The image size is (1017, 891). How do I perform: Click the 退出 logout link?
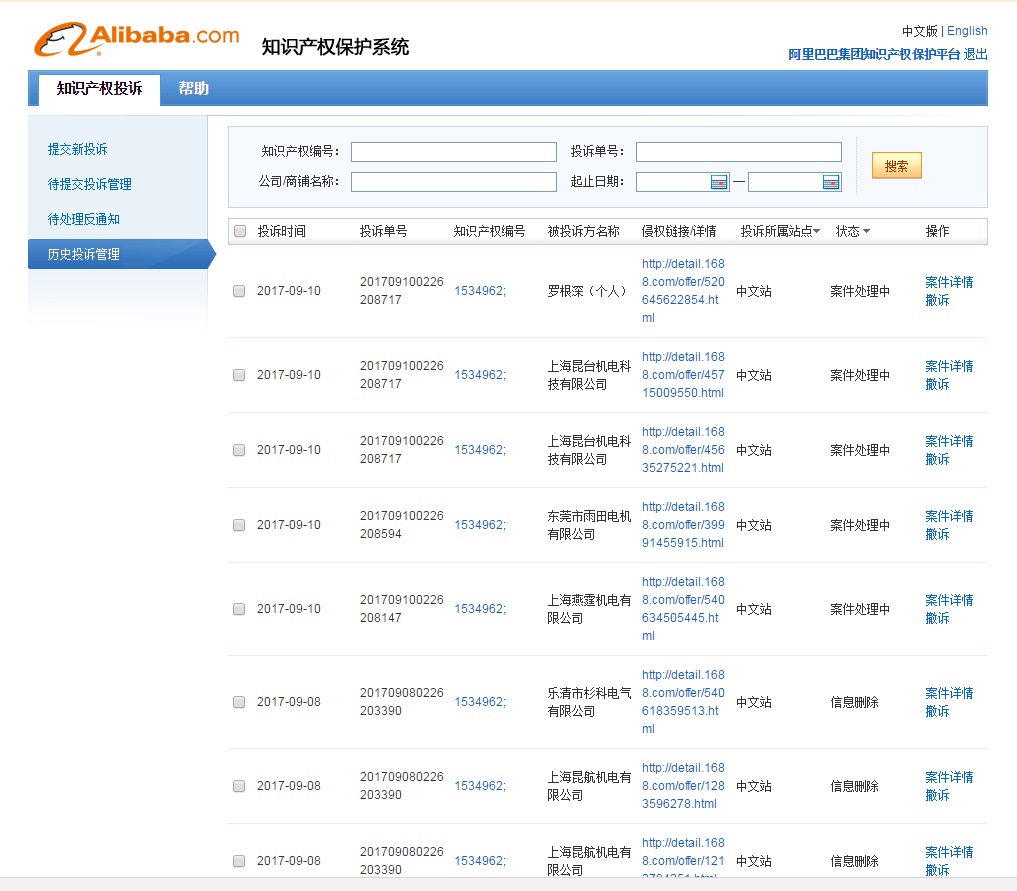point(975,54)
